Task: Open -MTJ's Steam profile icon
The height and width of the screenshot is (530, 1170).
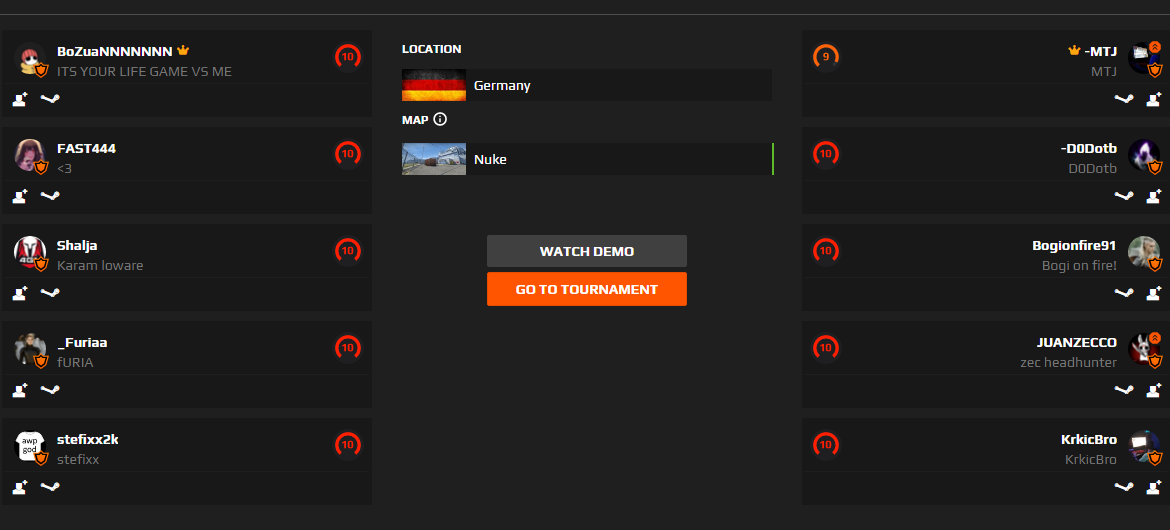Action: pyautogui.click(x=1124, y=99)
